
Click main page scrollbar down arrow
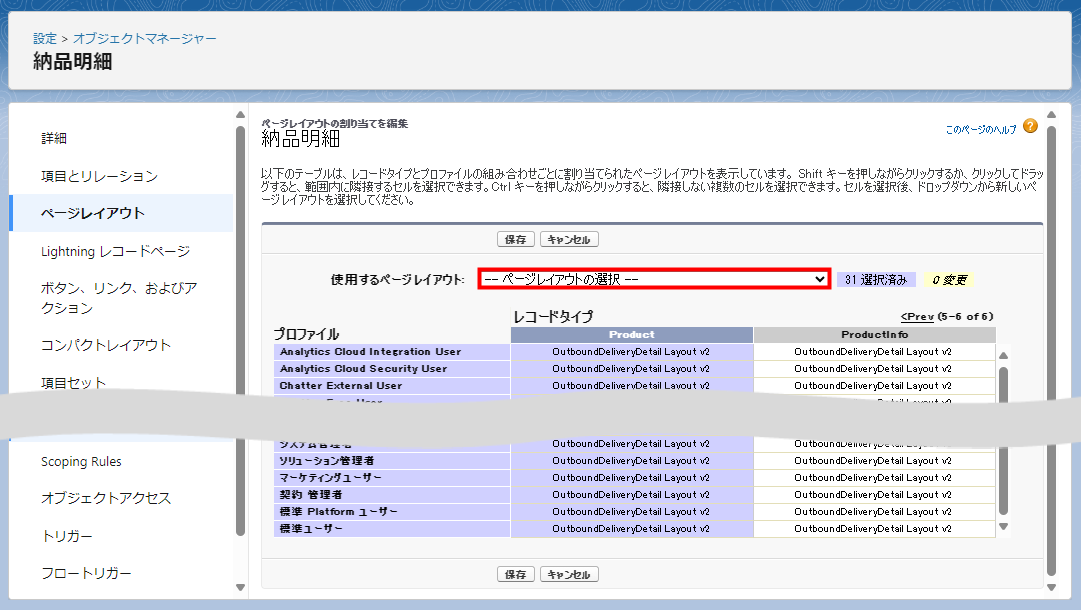(x=1051, y=587)
